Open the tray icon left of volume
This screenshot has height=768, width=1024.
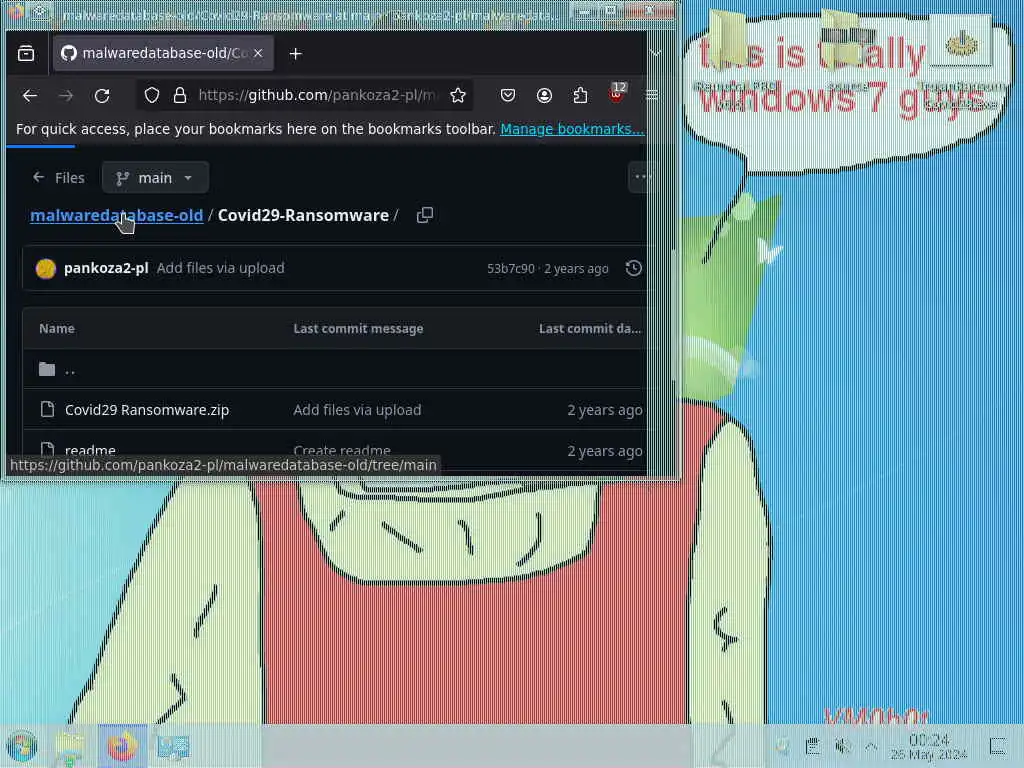click(x=812, y=746)
